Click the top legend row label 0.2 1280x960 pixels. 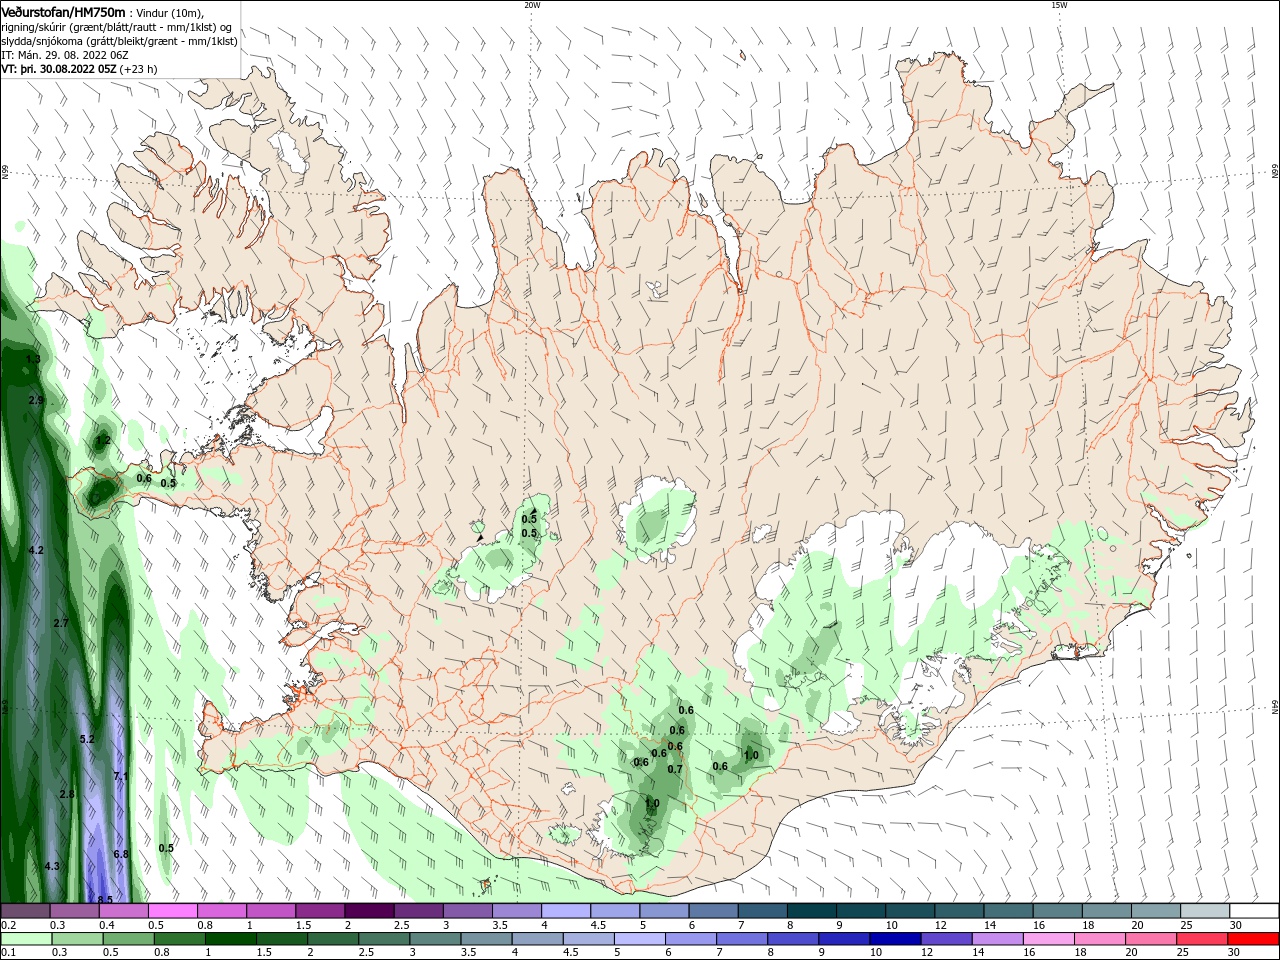tap(9, 925)
